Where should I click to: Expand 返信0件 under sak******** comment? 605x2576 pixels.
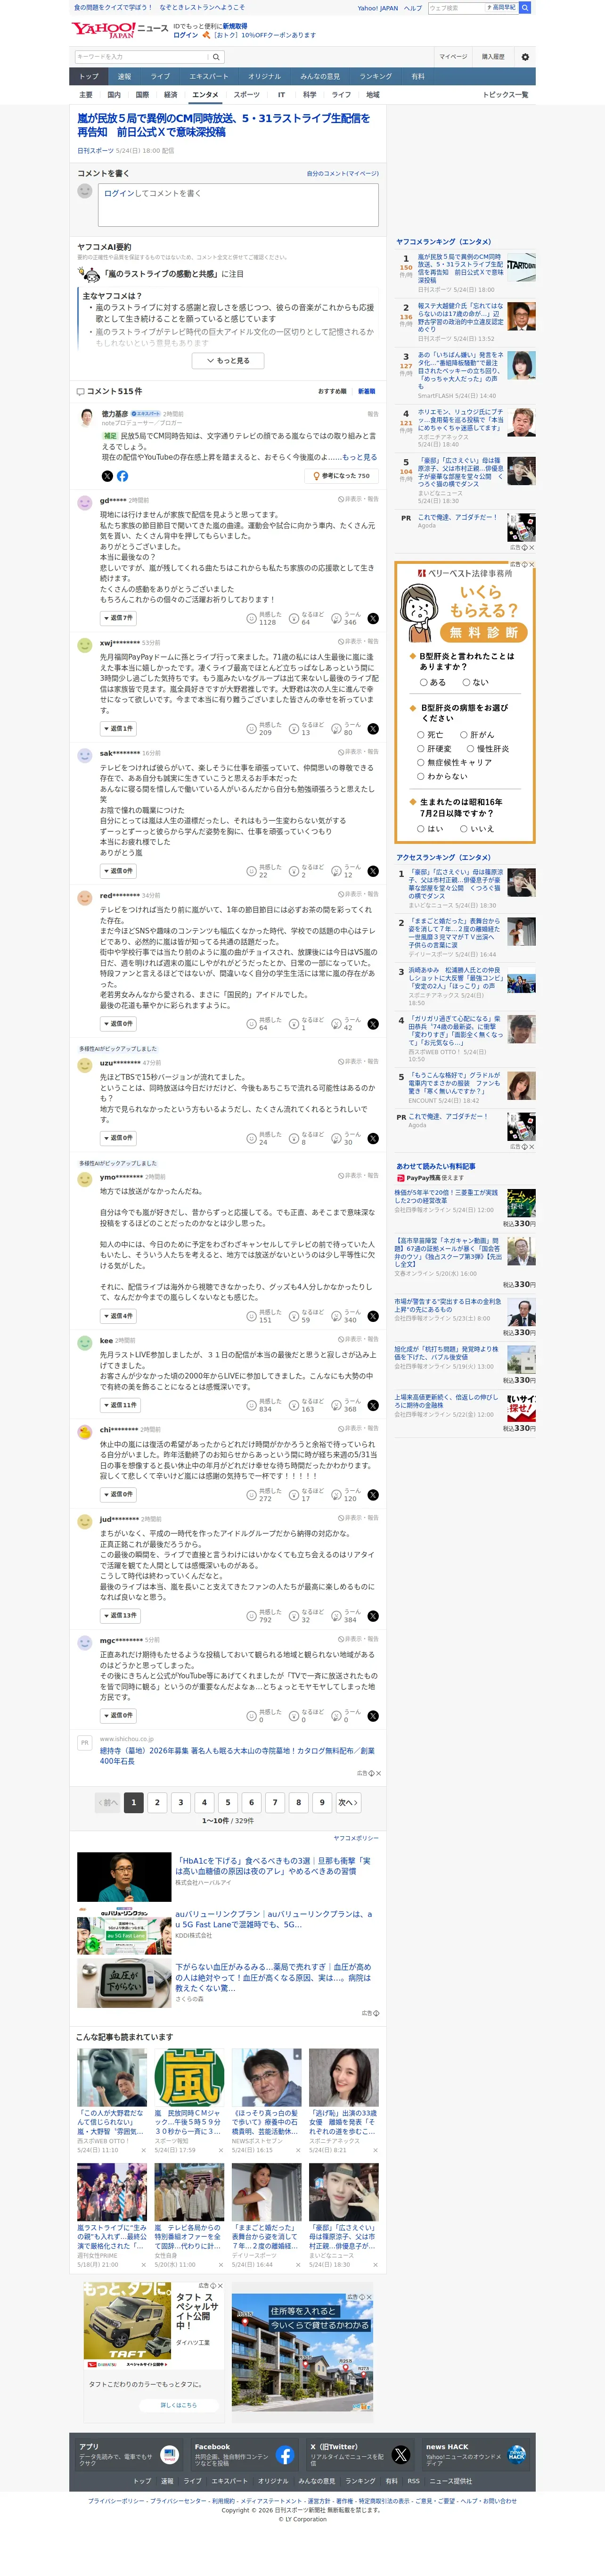(118, 871)
